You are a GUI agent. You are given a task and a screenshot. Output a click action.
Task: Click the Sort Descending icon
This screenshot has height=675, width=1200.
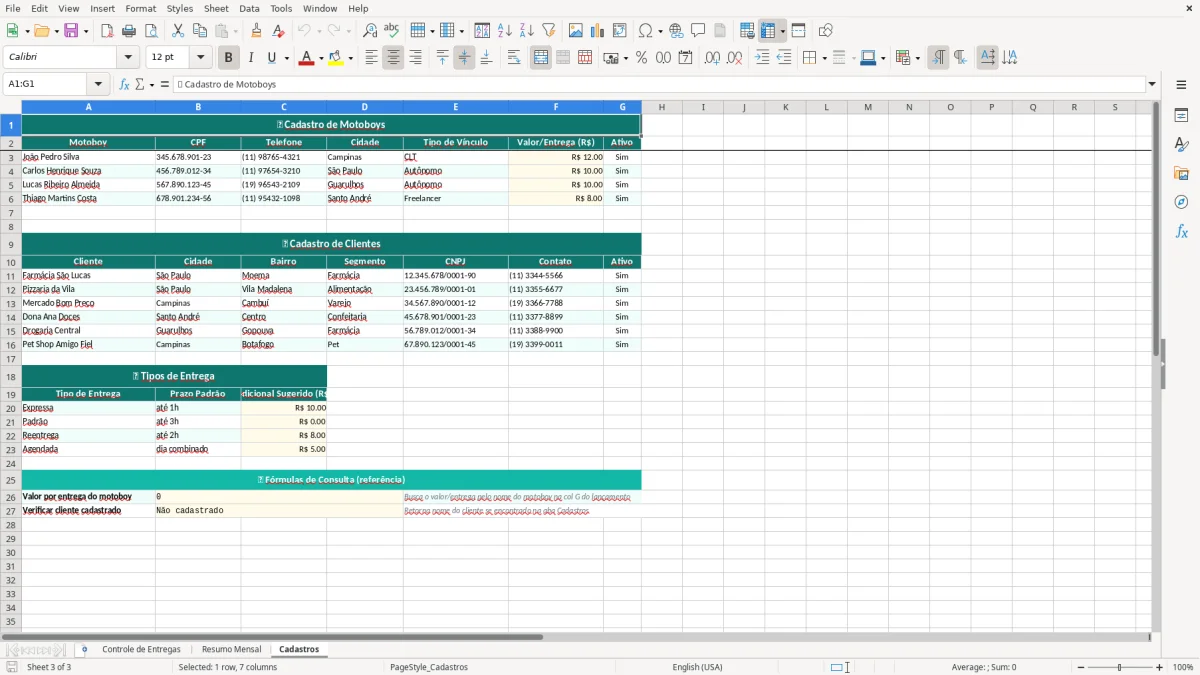(526, 31)
